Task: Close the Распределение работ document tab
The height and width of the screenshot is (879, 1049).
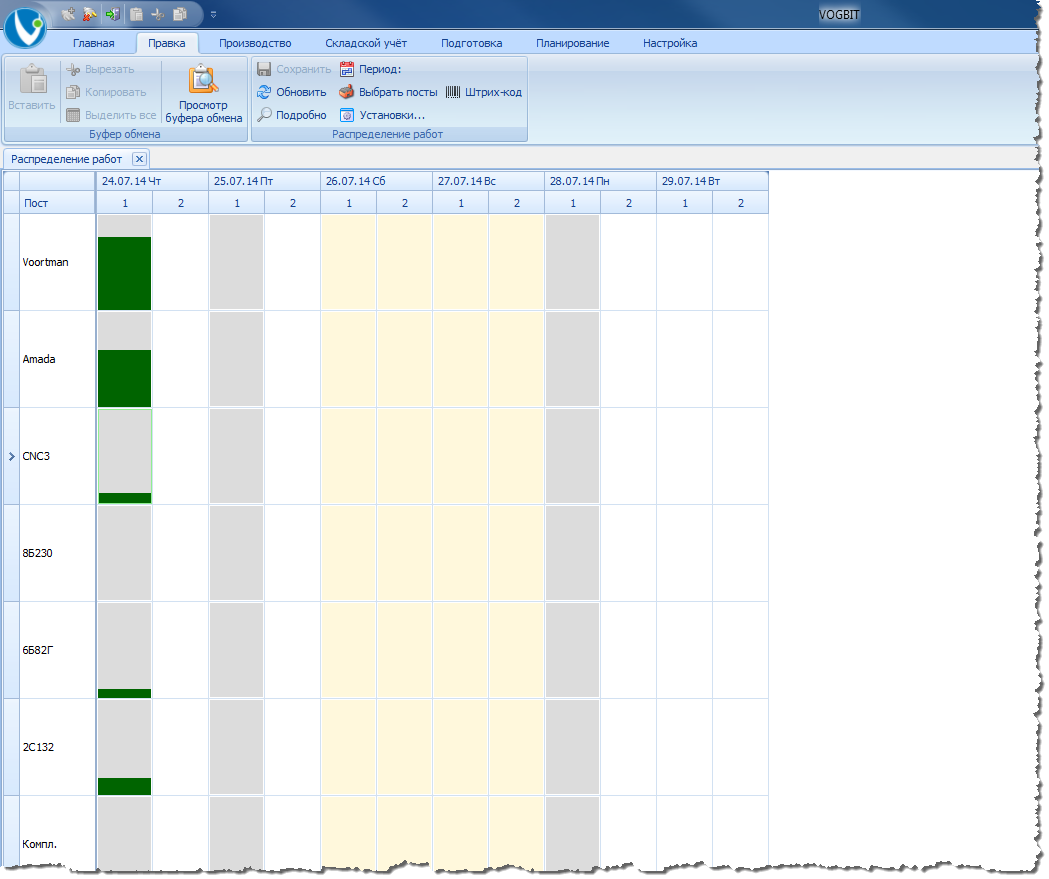Action: (x=139, y=159)
